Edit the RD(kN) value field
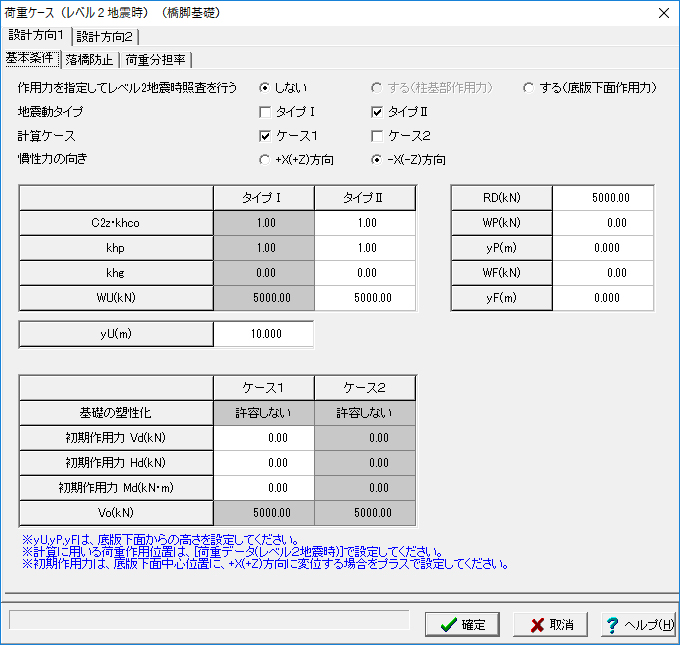The width and height of the screenshot is (680, 645). [603, 198]
